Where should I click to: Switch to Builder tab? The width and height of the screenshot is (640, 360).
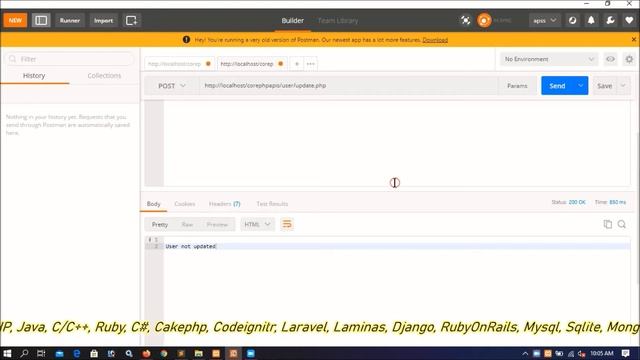(292, 20)
